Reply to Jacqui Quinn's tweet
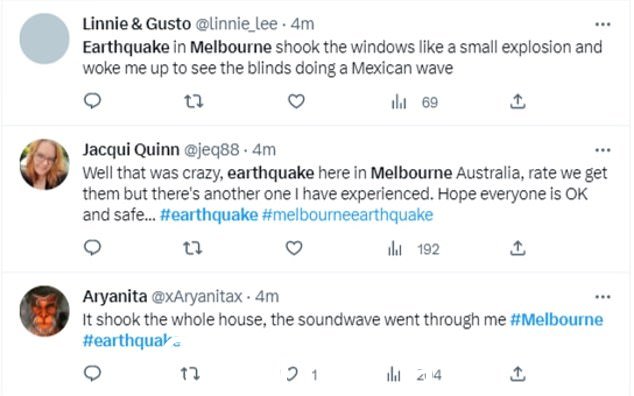The height and width of the screenshot is (396, 634). (x=92, y=247)
